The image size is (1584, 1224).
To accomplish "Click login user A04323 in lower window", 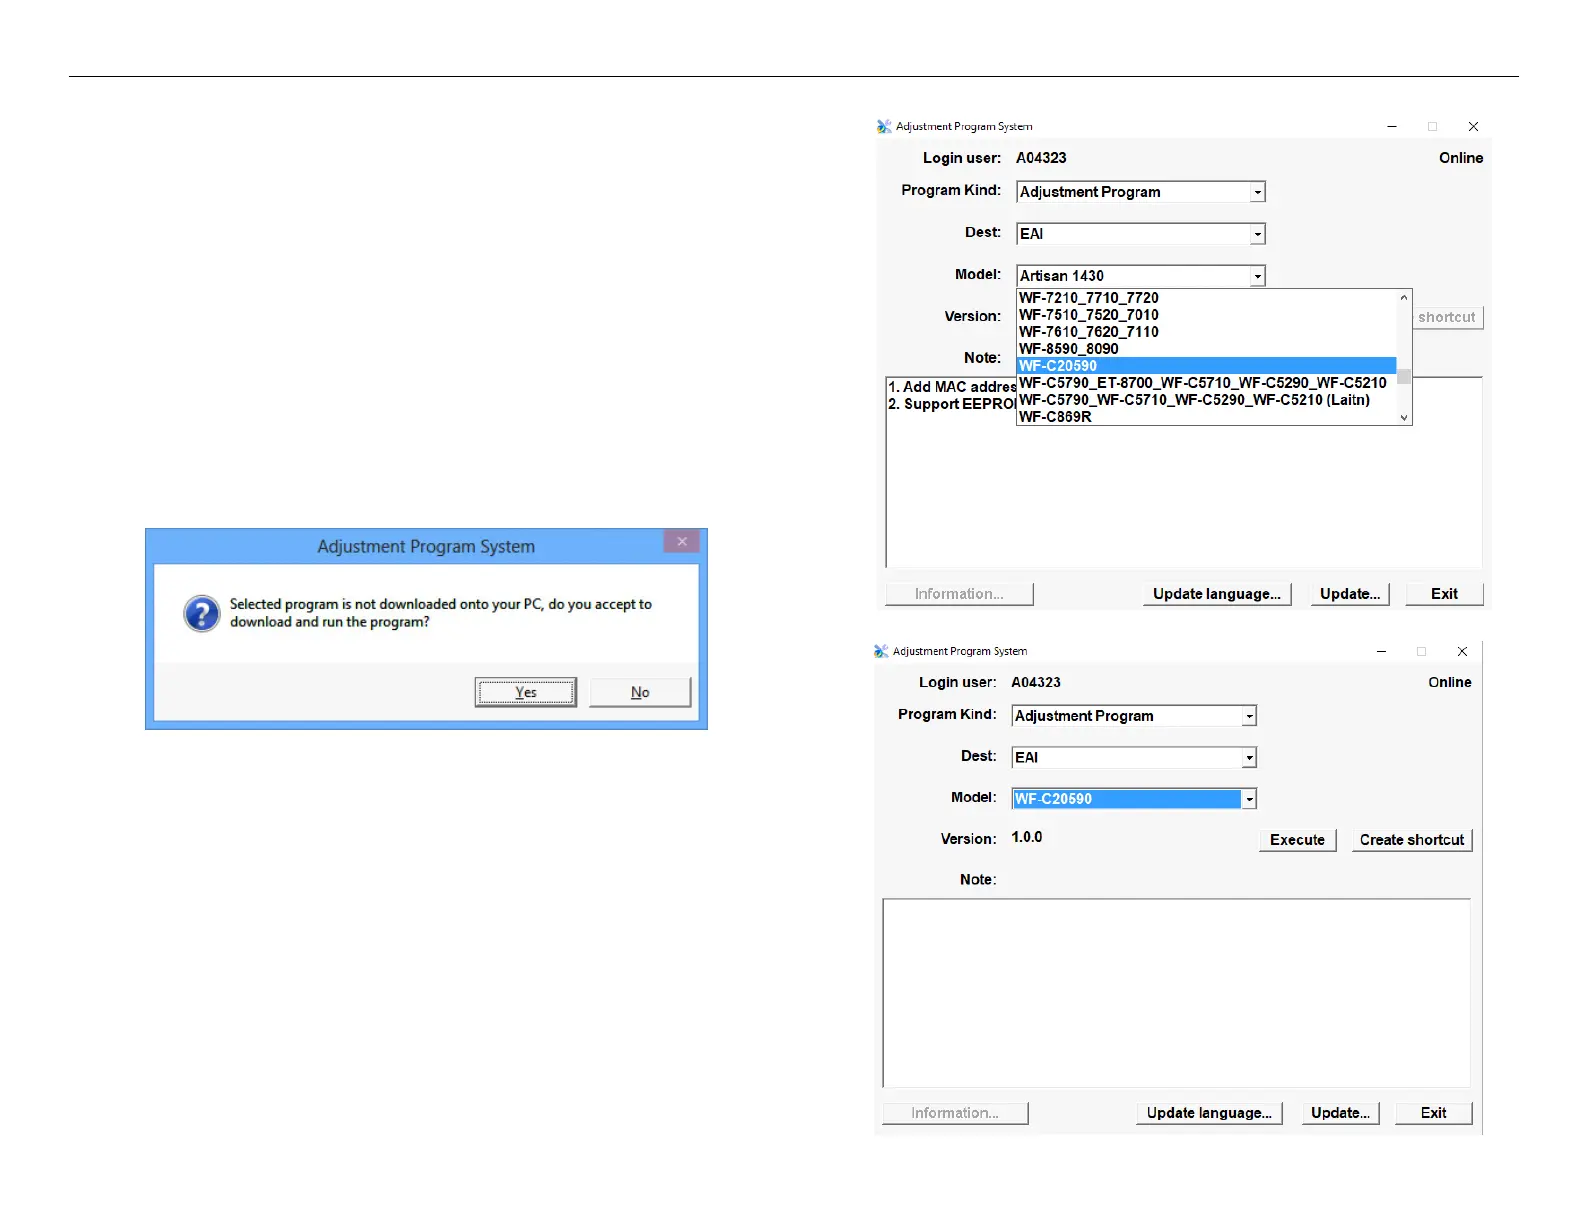I will coord(1036,682).
